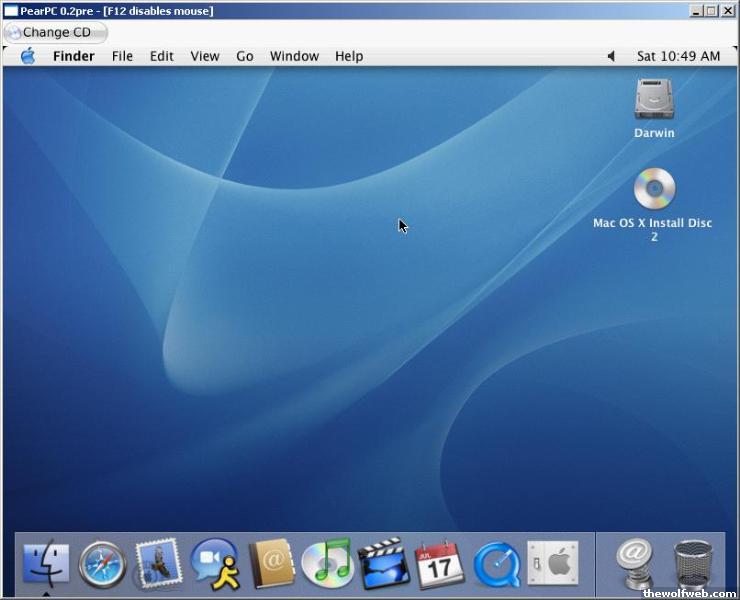Launch iTunes from the dock
The width and height of the screenshot is (740, 600).
[x=327, y=564]
